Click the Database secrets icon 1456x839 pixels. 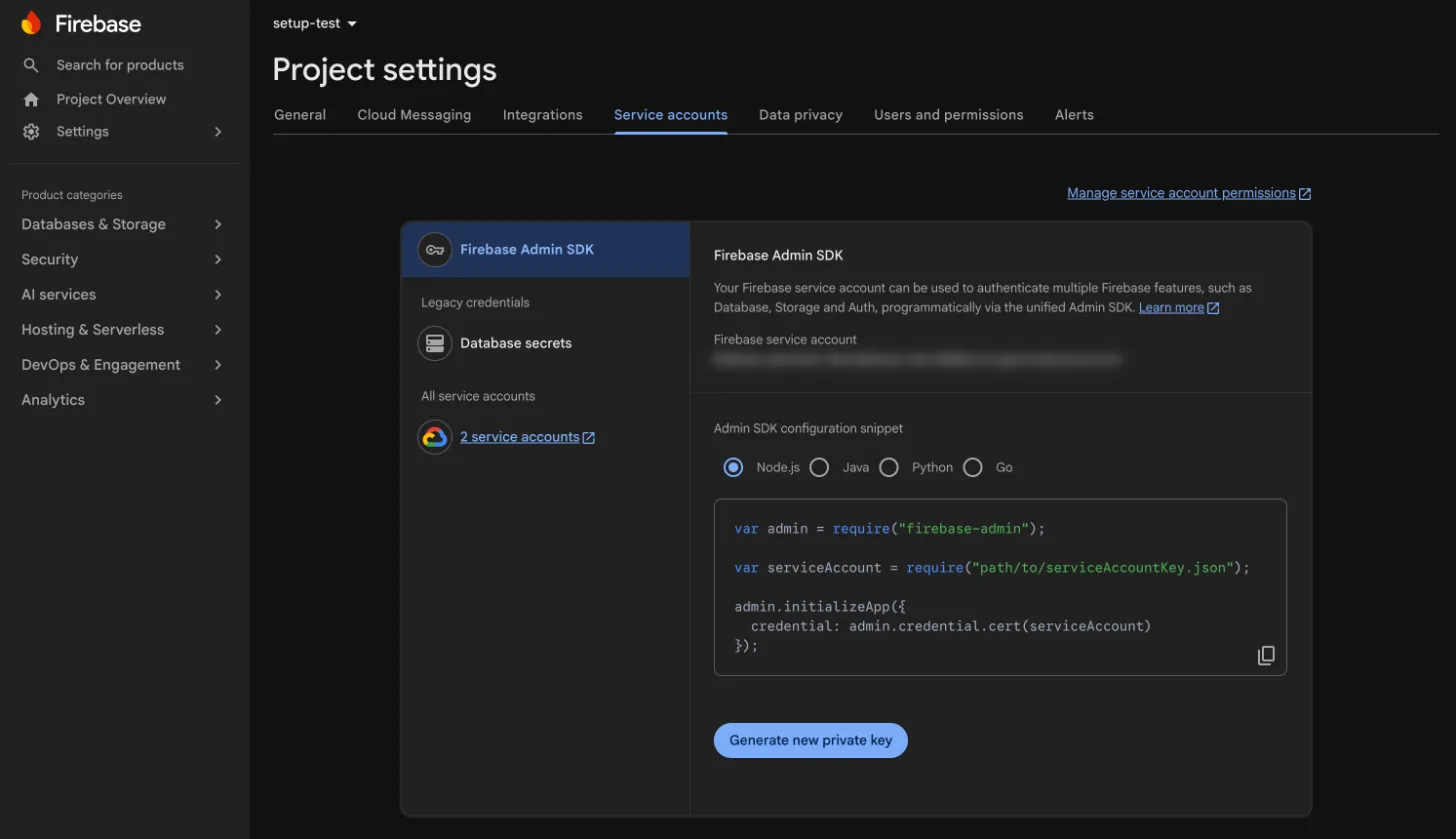point(435,343)
